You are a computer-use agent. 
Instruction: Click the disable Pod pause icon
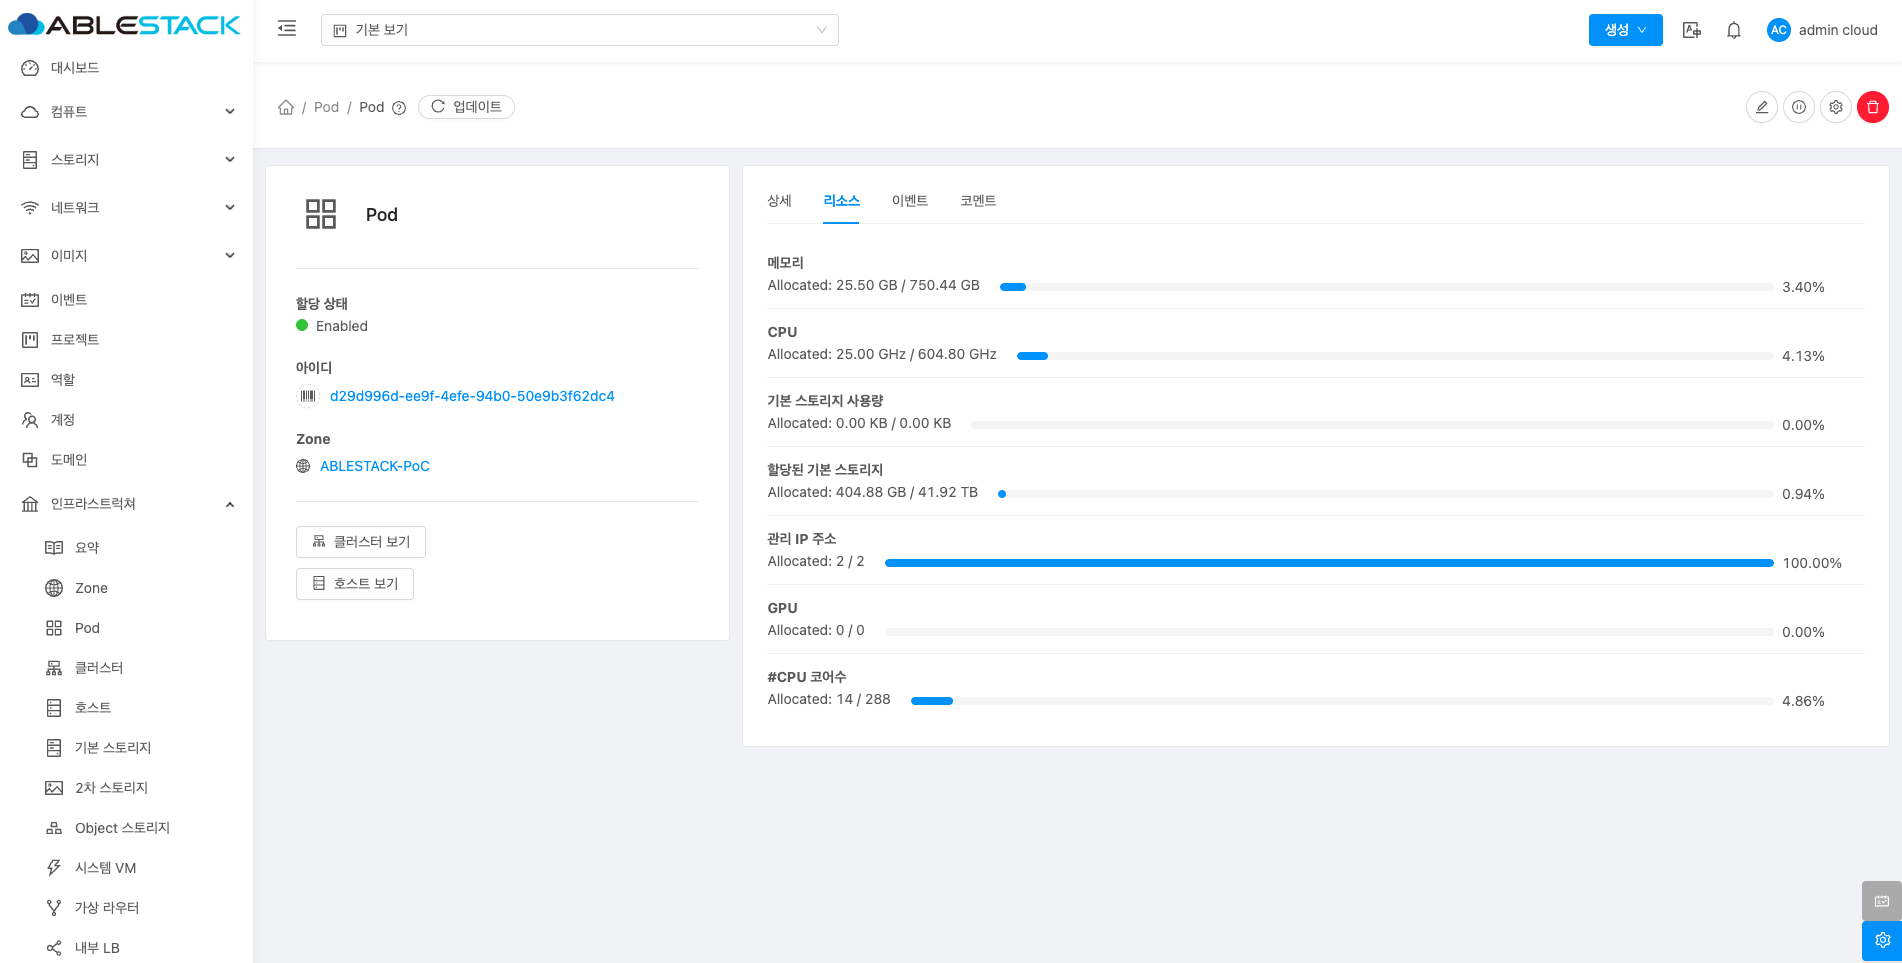1798,107
